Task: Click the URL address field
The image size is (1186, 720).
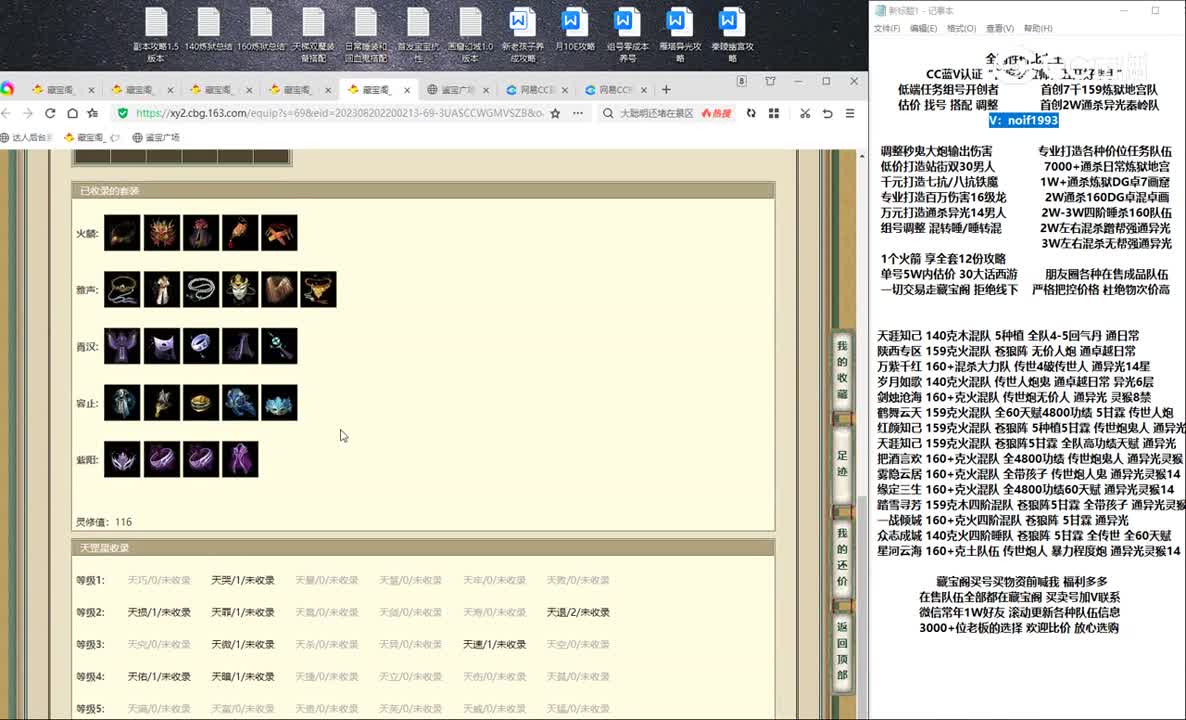Action: tap(339, 113)
